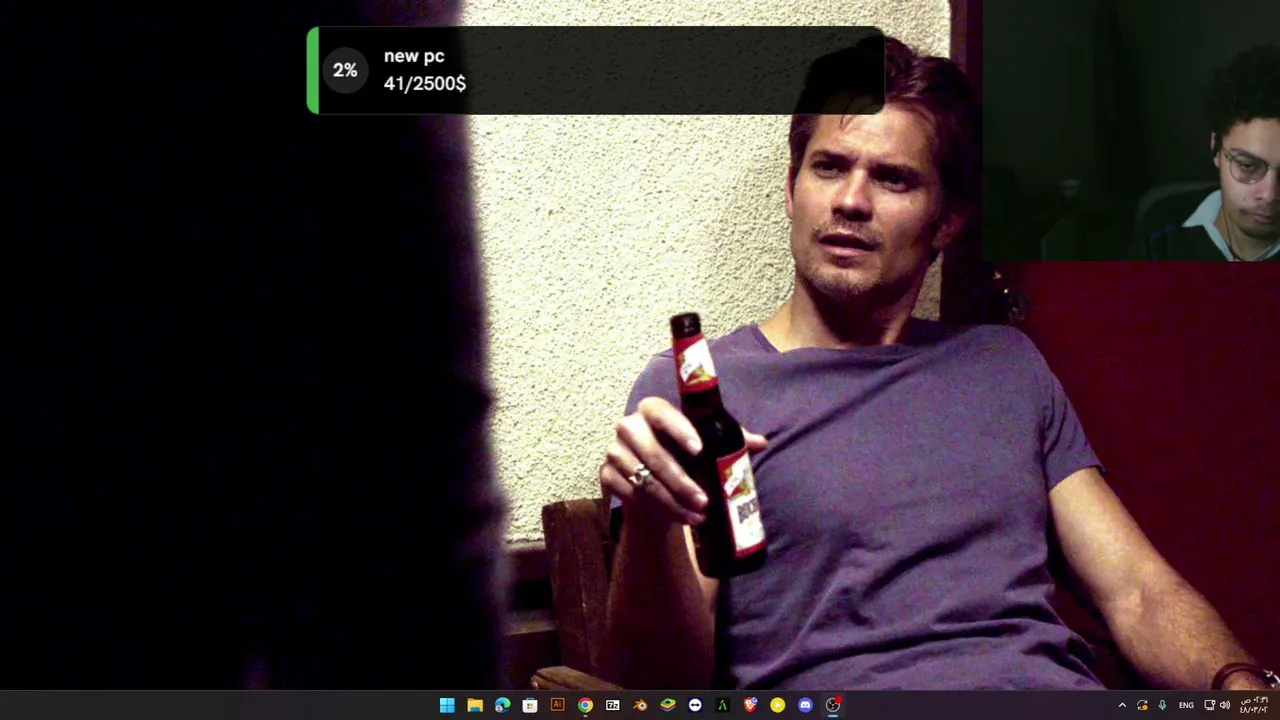Open network settings from the tray
Screen dimensions: 1280x720
(x=1210, y=705)
